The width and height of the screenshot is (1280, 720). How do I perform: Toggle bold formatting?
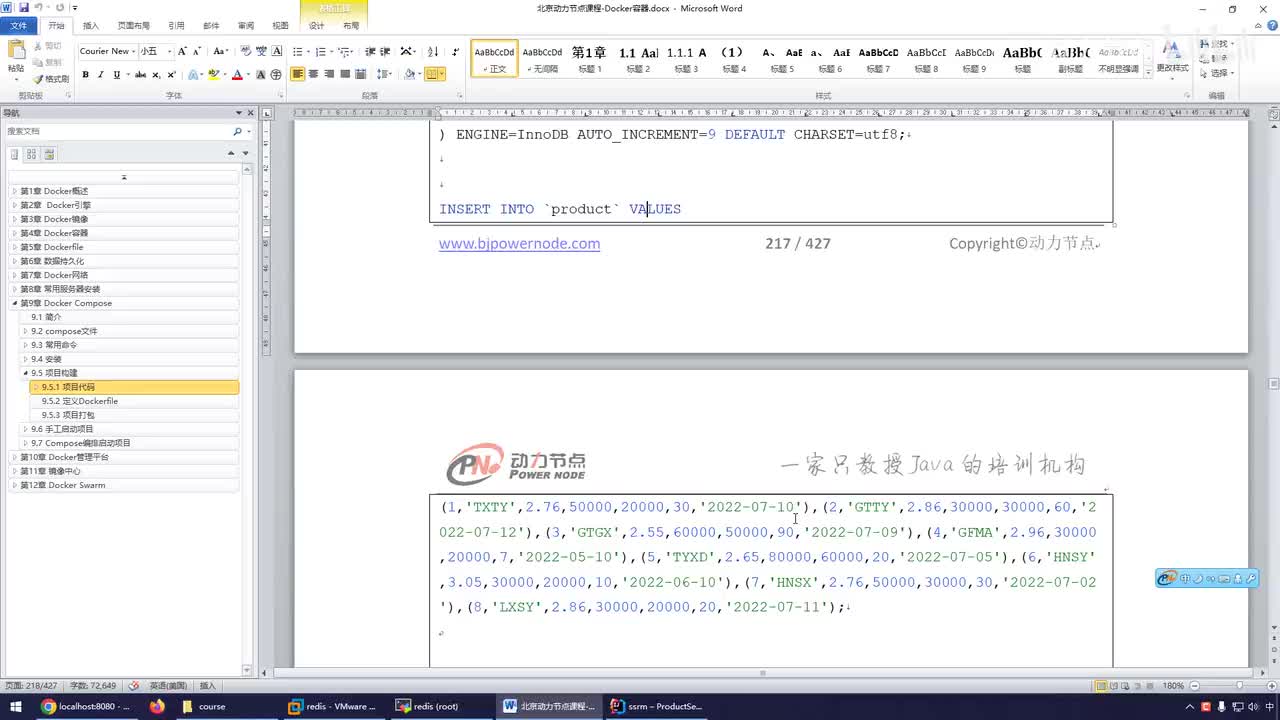point(85,75)
